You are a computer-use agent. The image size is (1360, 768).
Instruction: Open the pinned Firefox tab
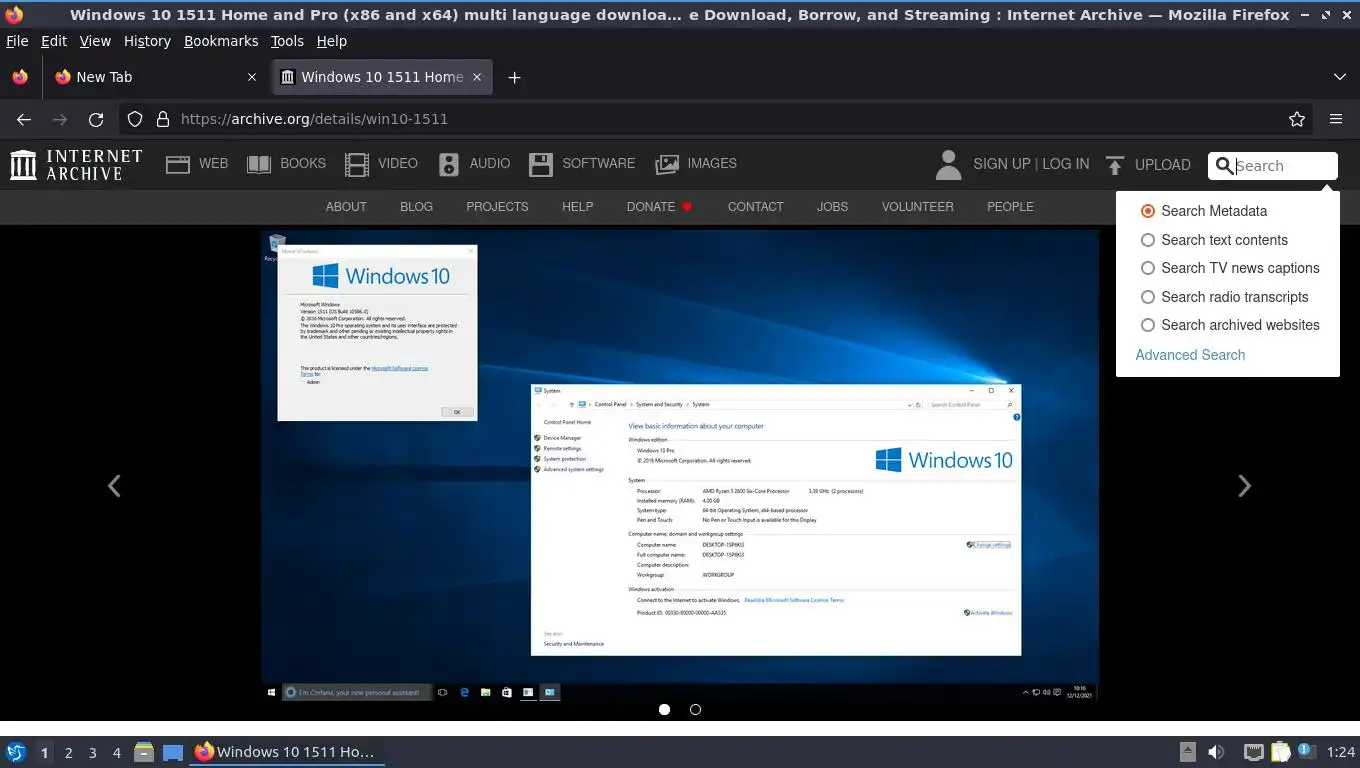20,77
